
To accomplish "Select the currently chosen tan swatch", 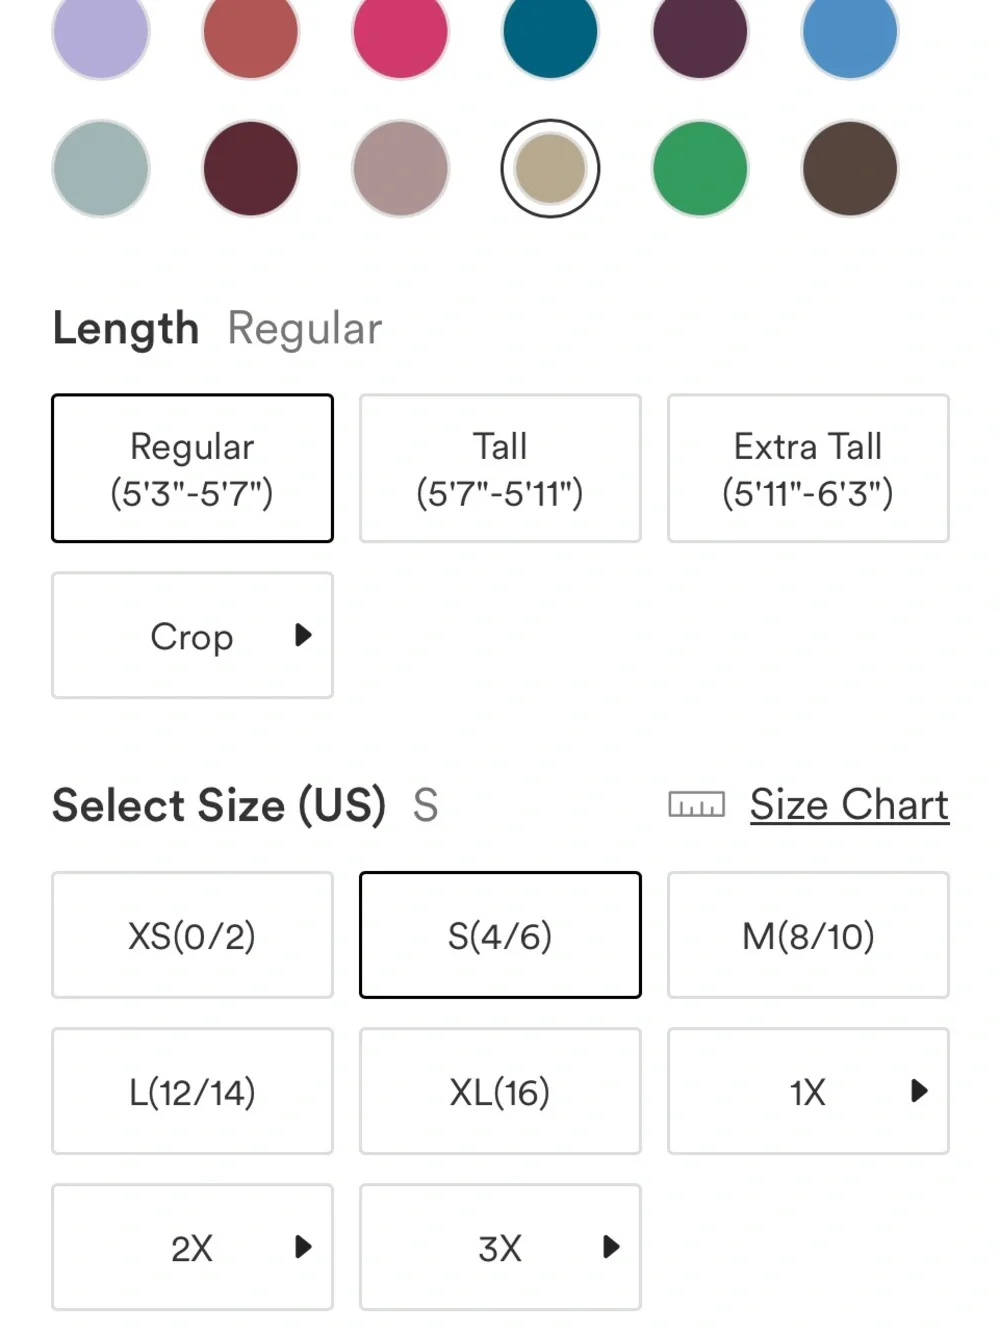I will 550,168.
